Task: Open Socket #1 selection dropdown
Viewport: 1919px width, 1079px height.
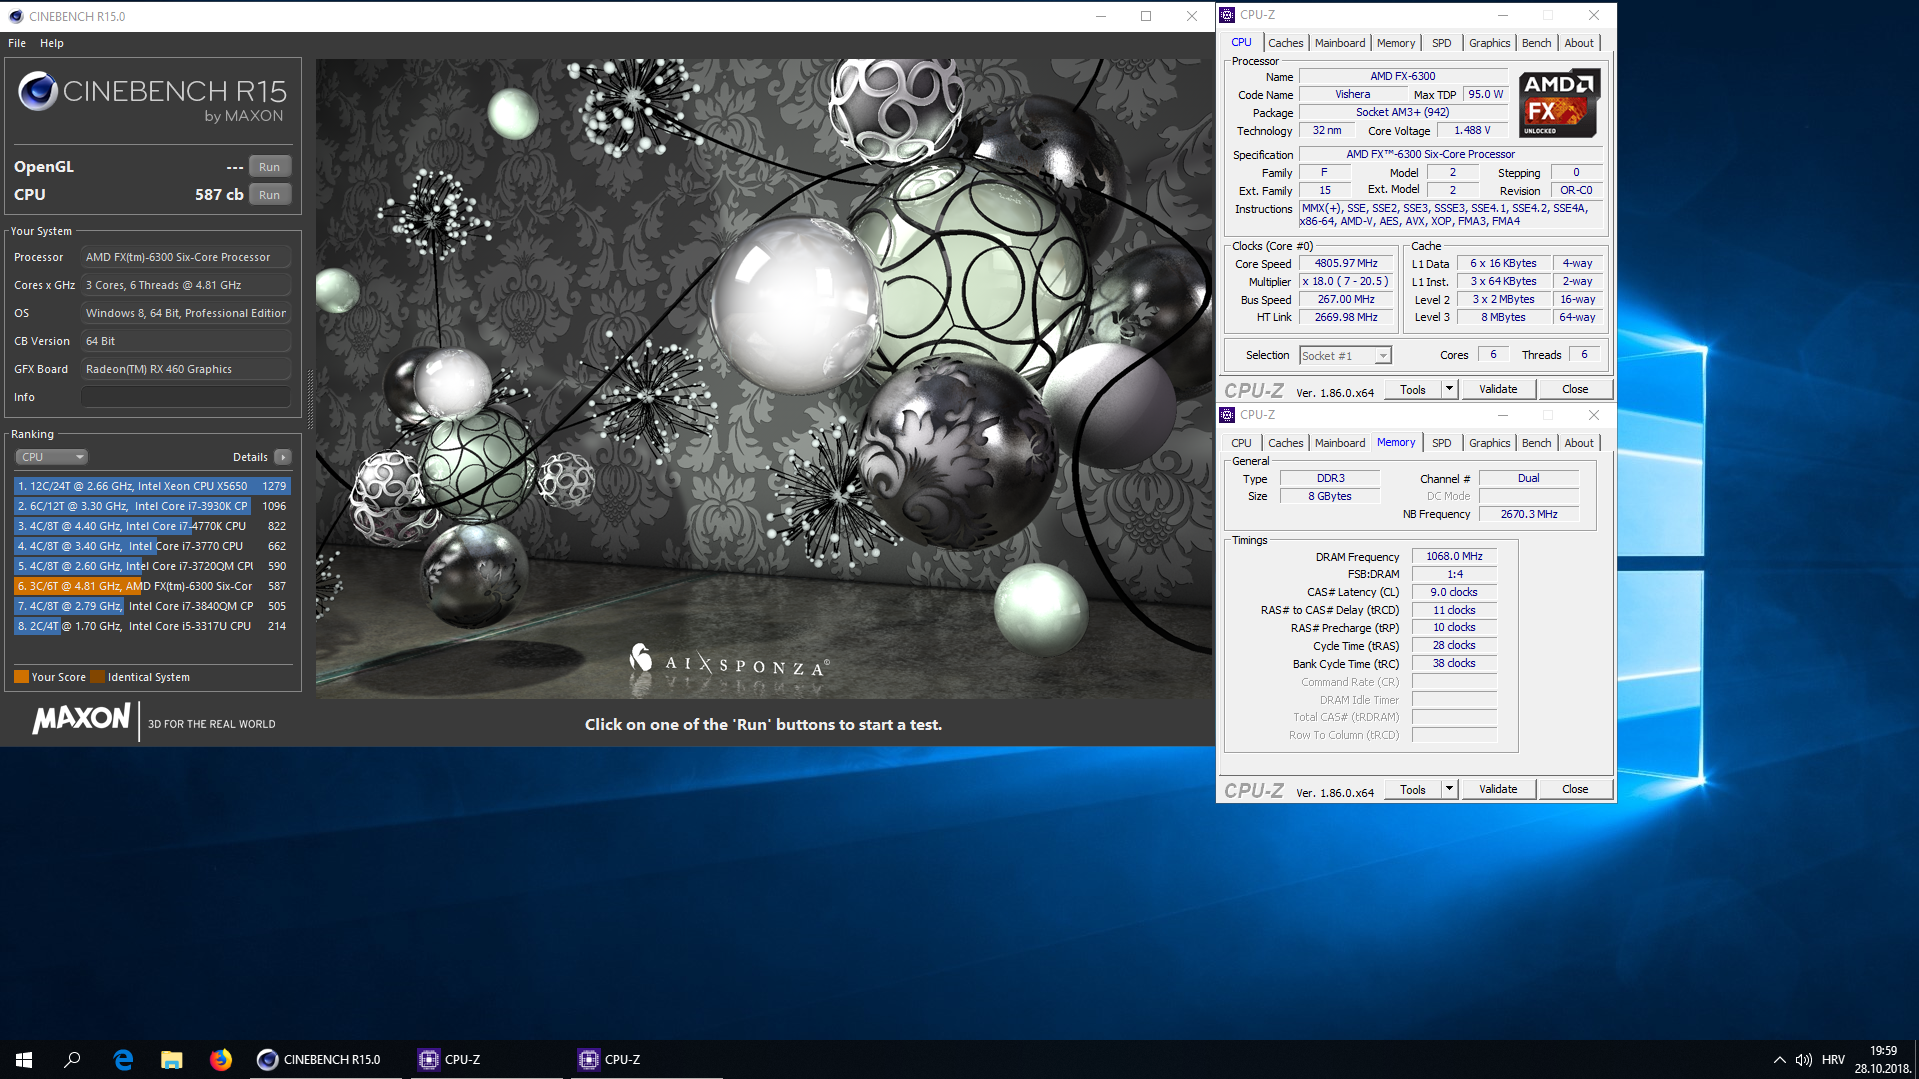Action: click(1345, 356)
